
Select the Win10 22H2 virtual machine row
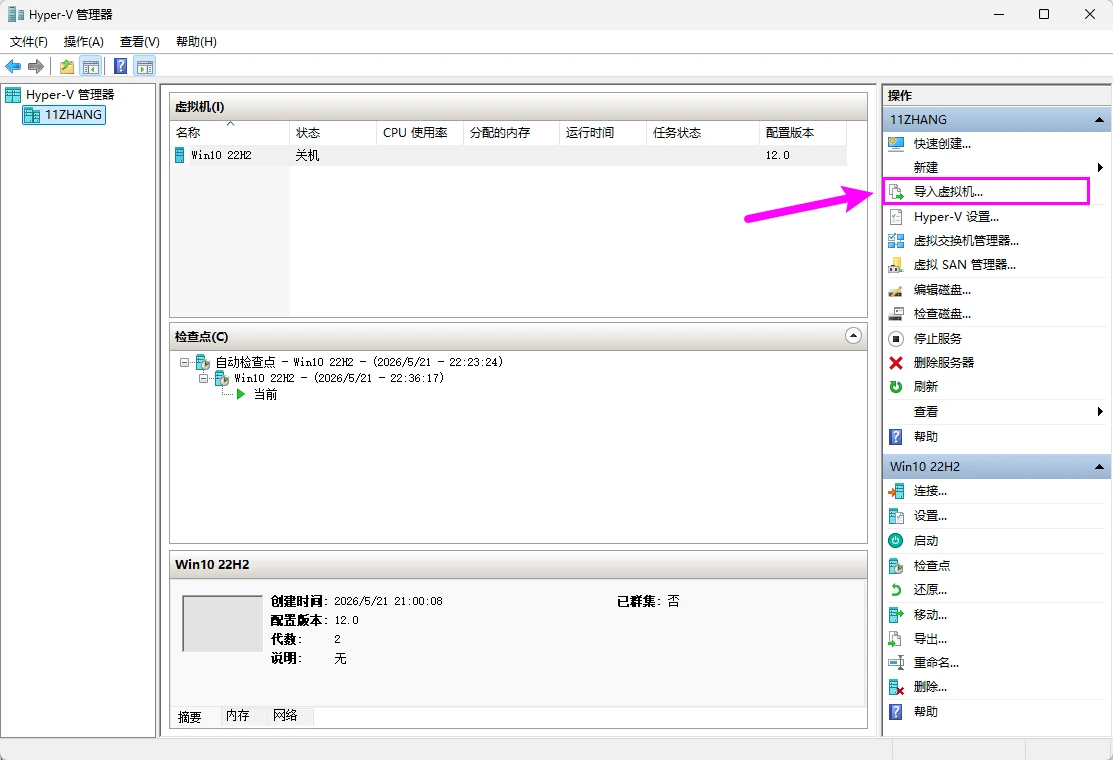pos(509,155)
